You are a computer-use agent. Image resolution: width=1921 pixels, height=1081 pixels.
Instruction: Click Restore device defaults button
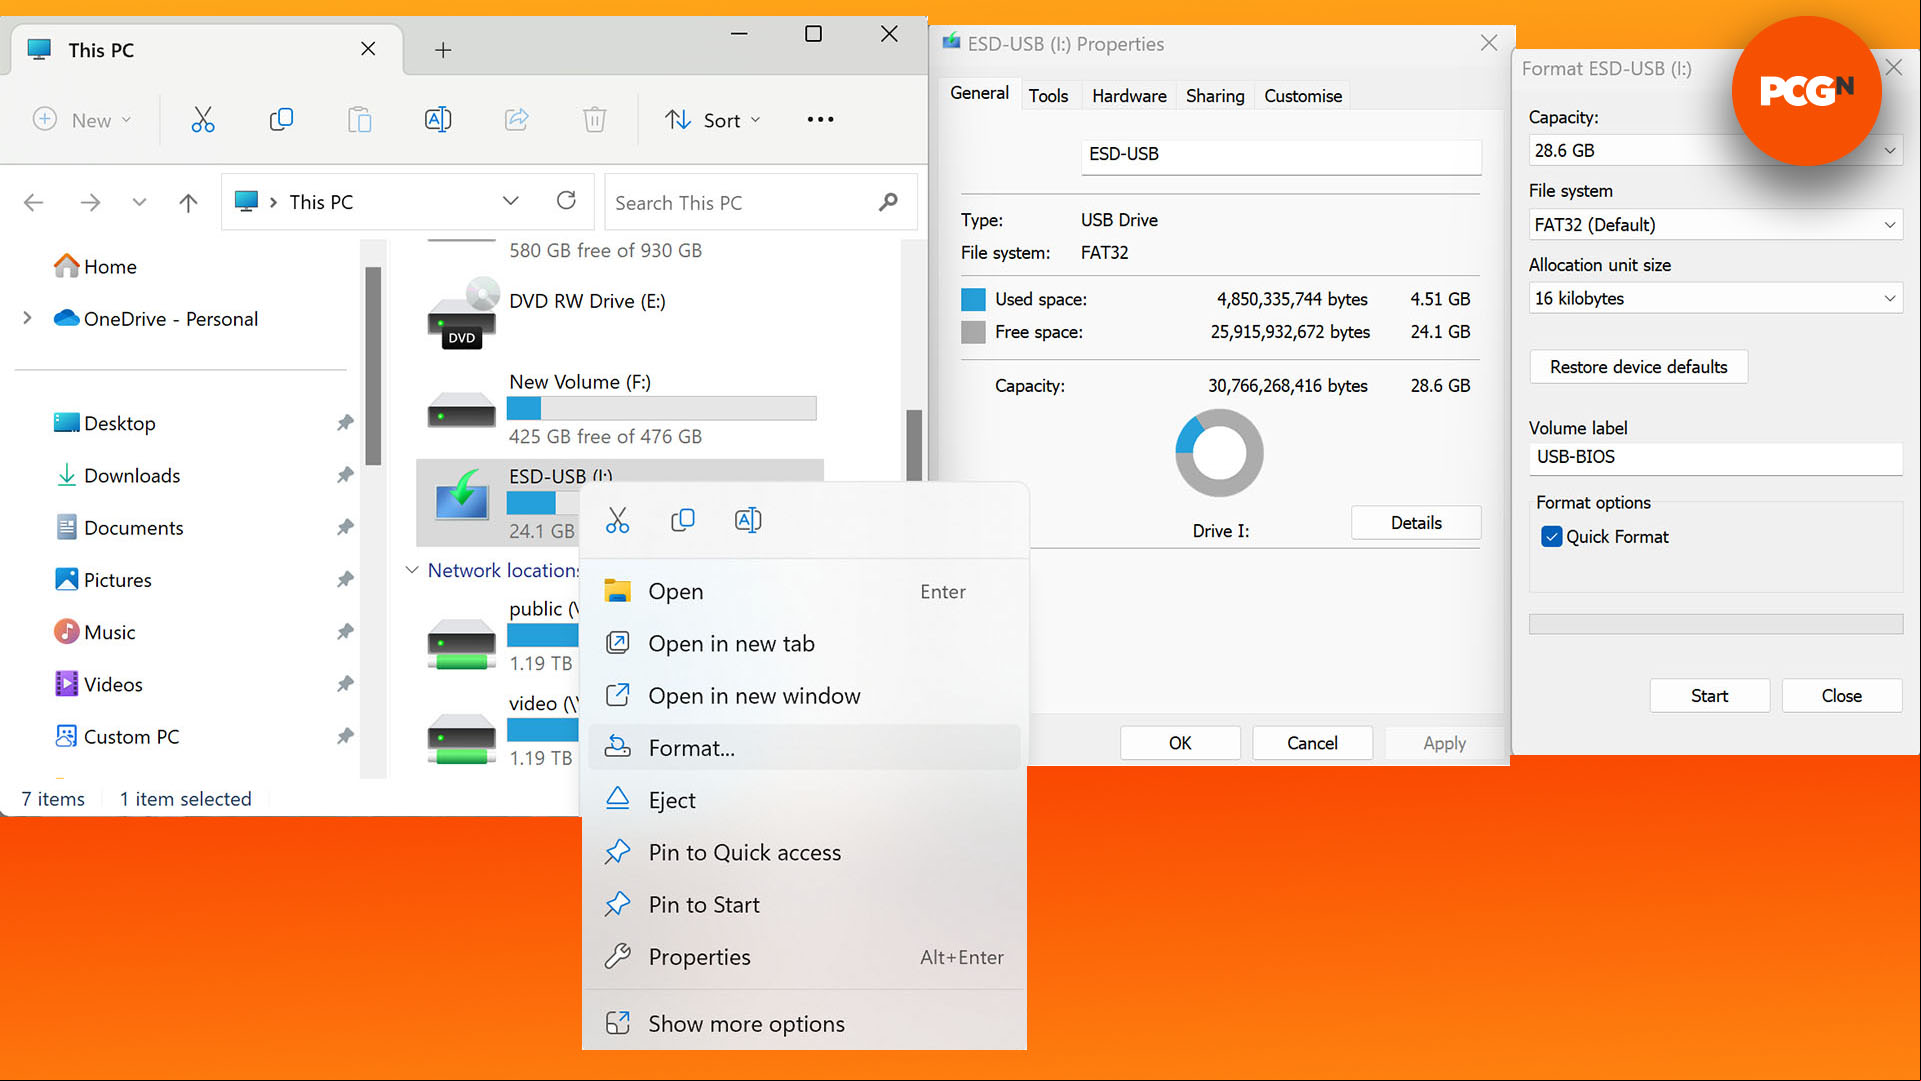1638,367
